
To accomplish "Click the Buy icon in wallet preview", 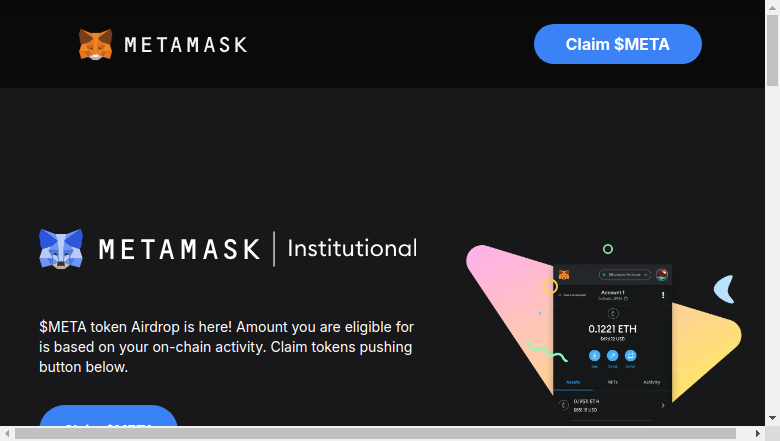I will click(x=594, y=355).
